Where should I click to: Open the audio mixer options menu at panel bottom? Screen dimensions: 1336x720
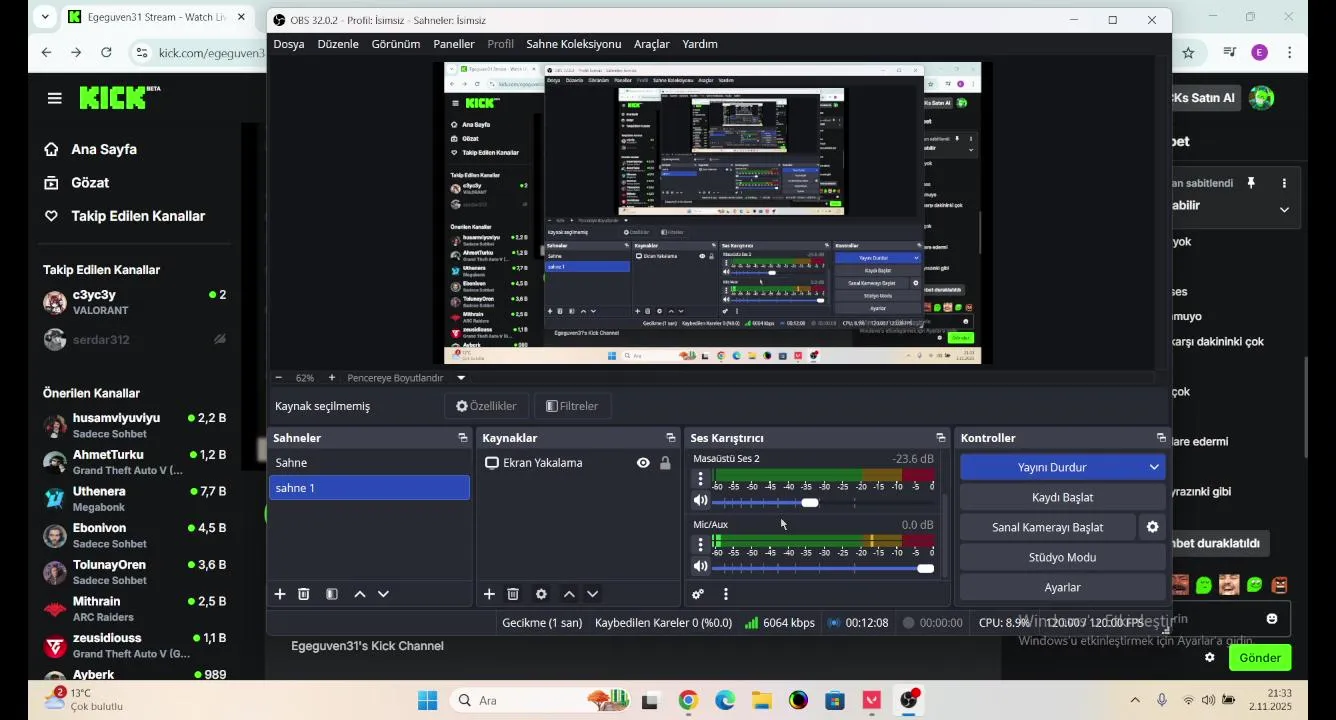726,594
